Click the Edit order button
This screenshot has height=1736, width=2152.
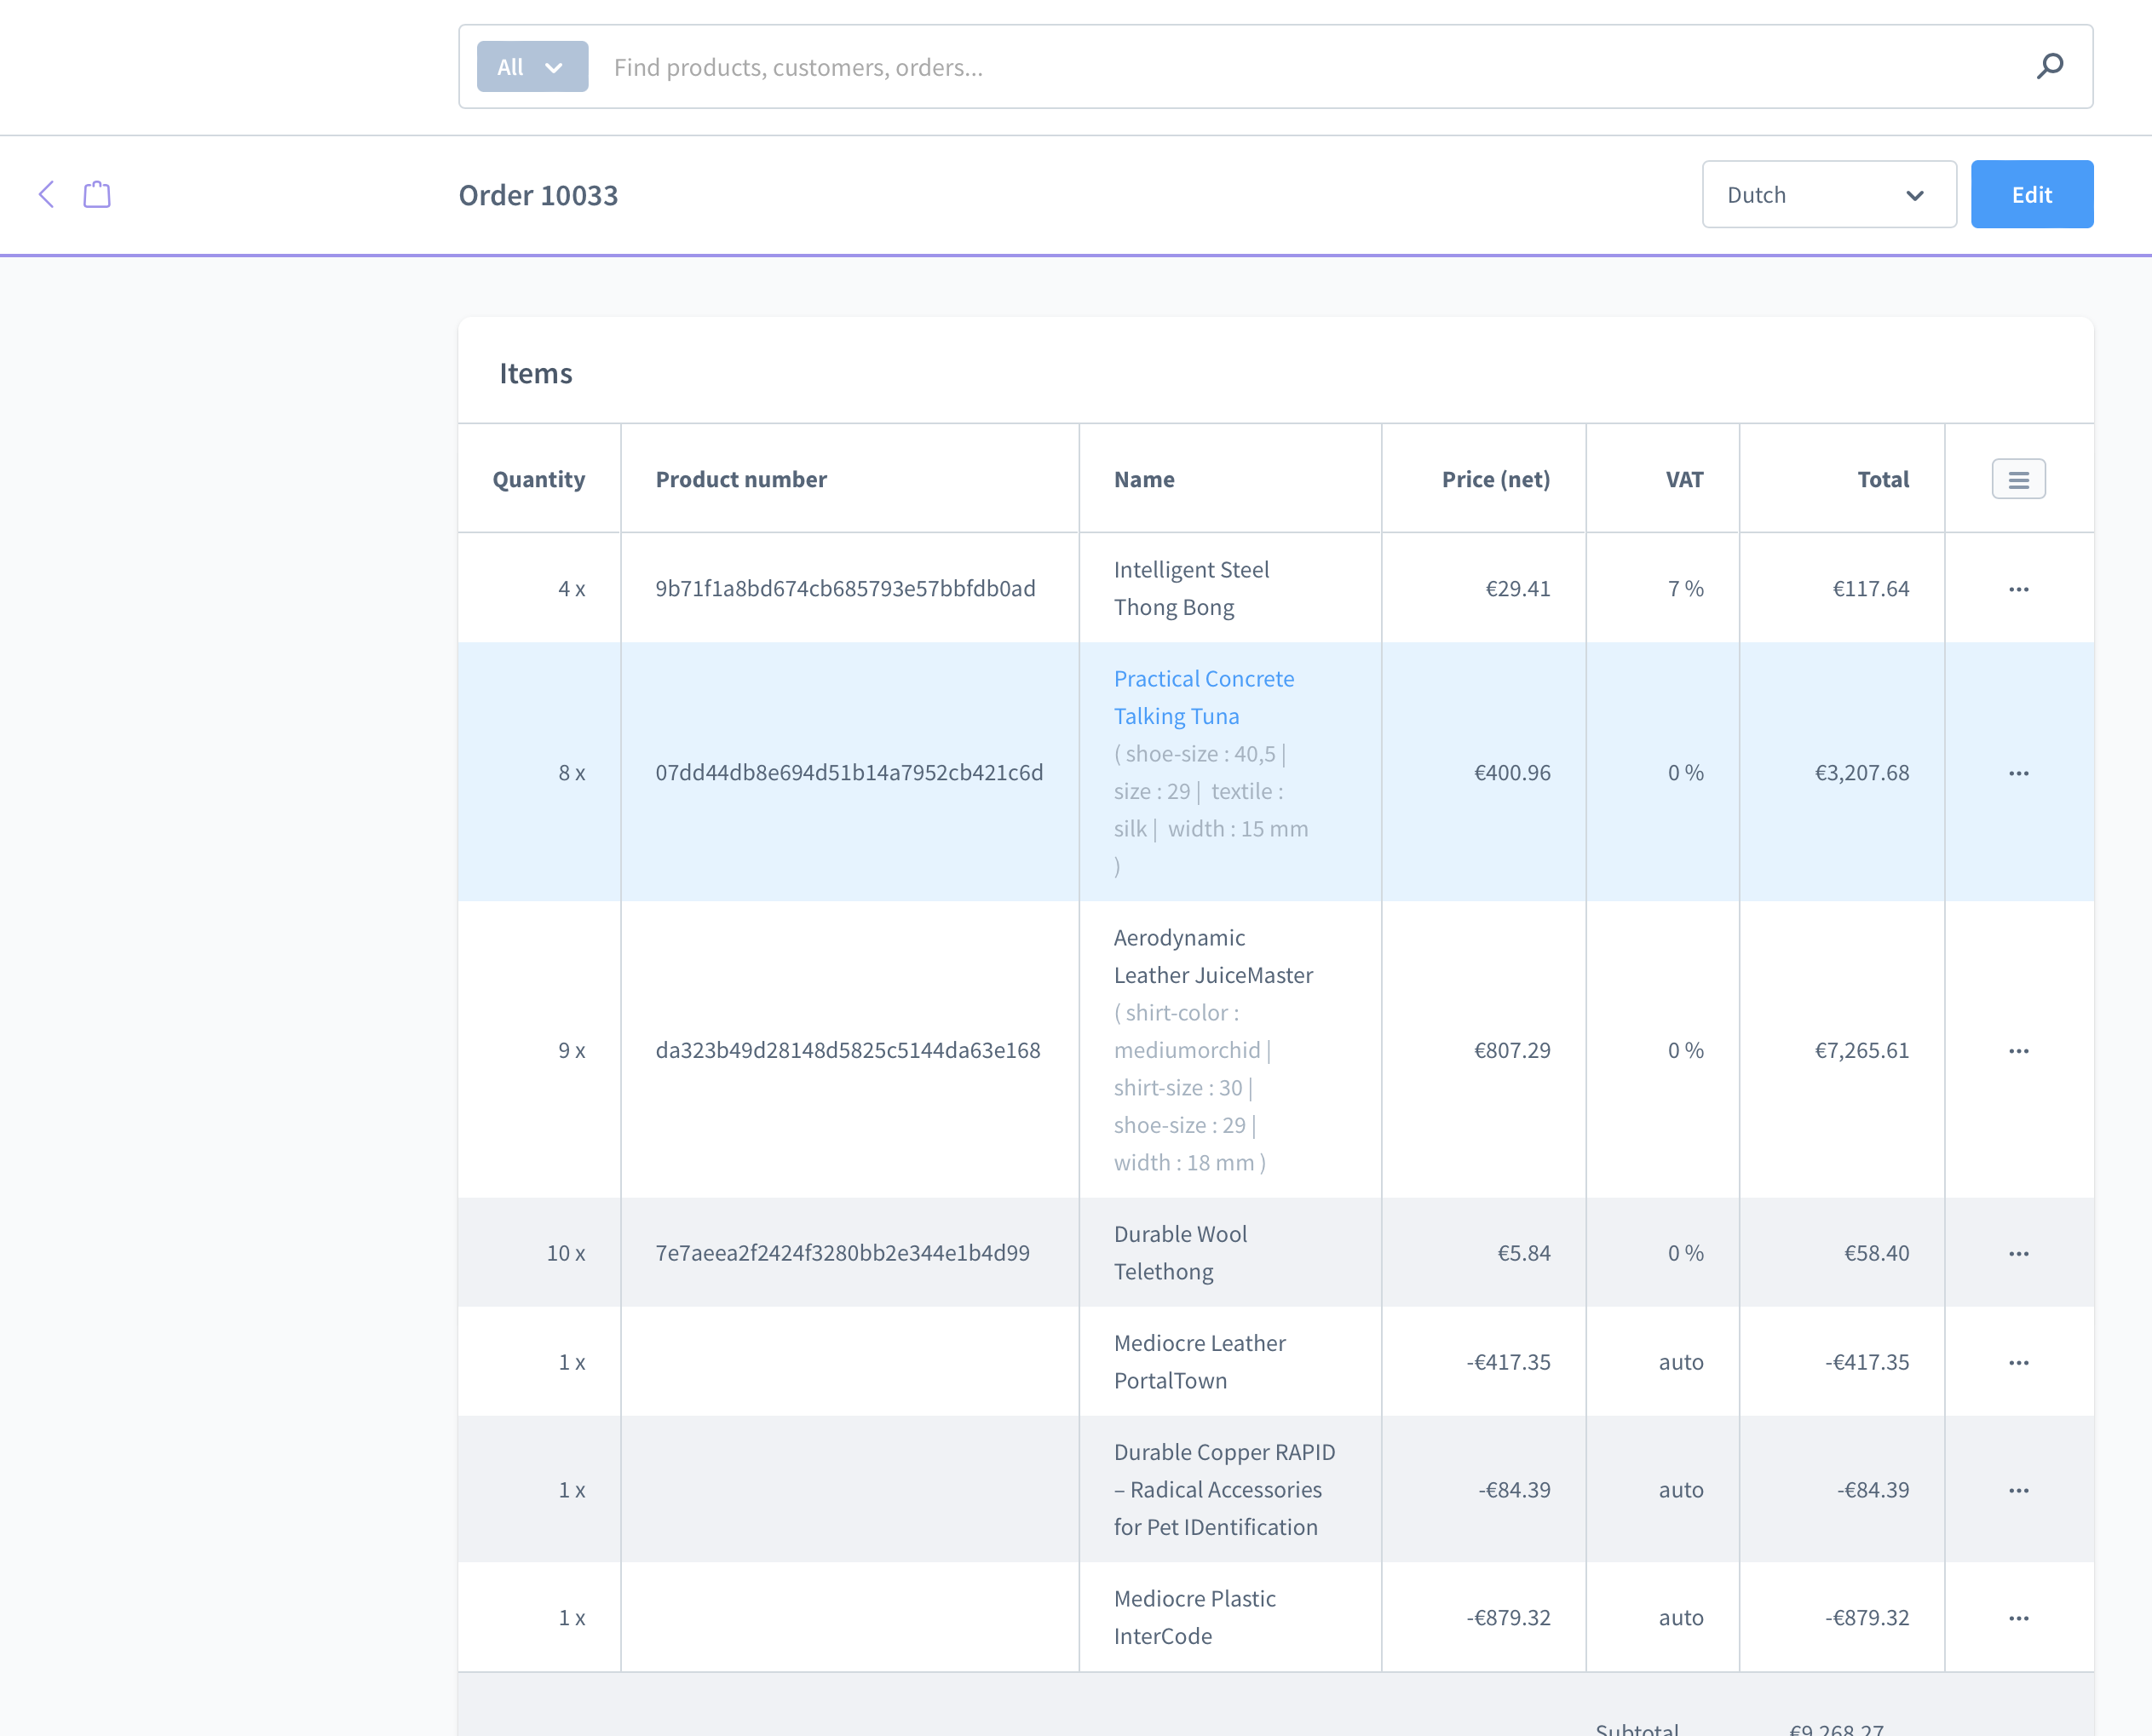pos(2032,194)
